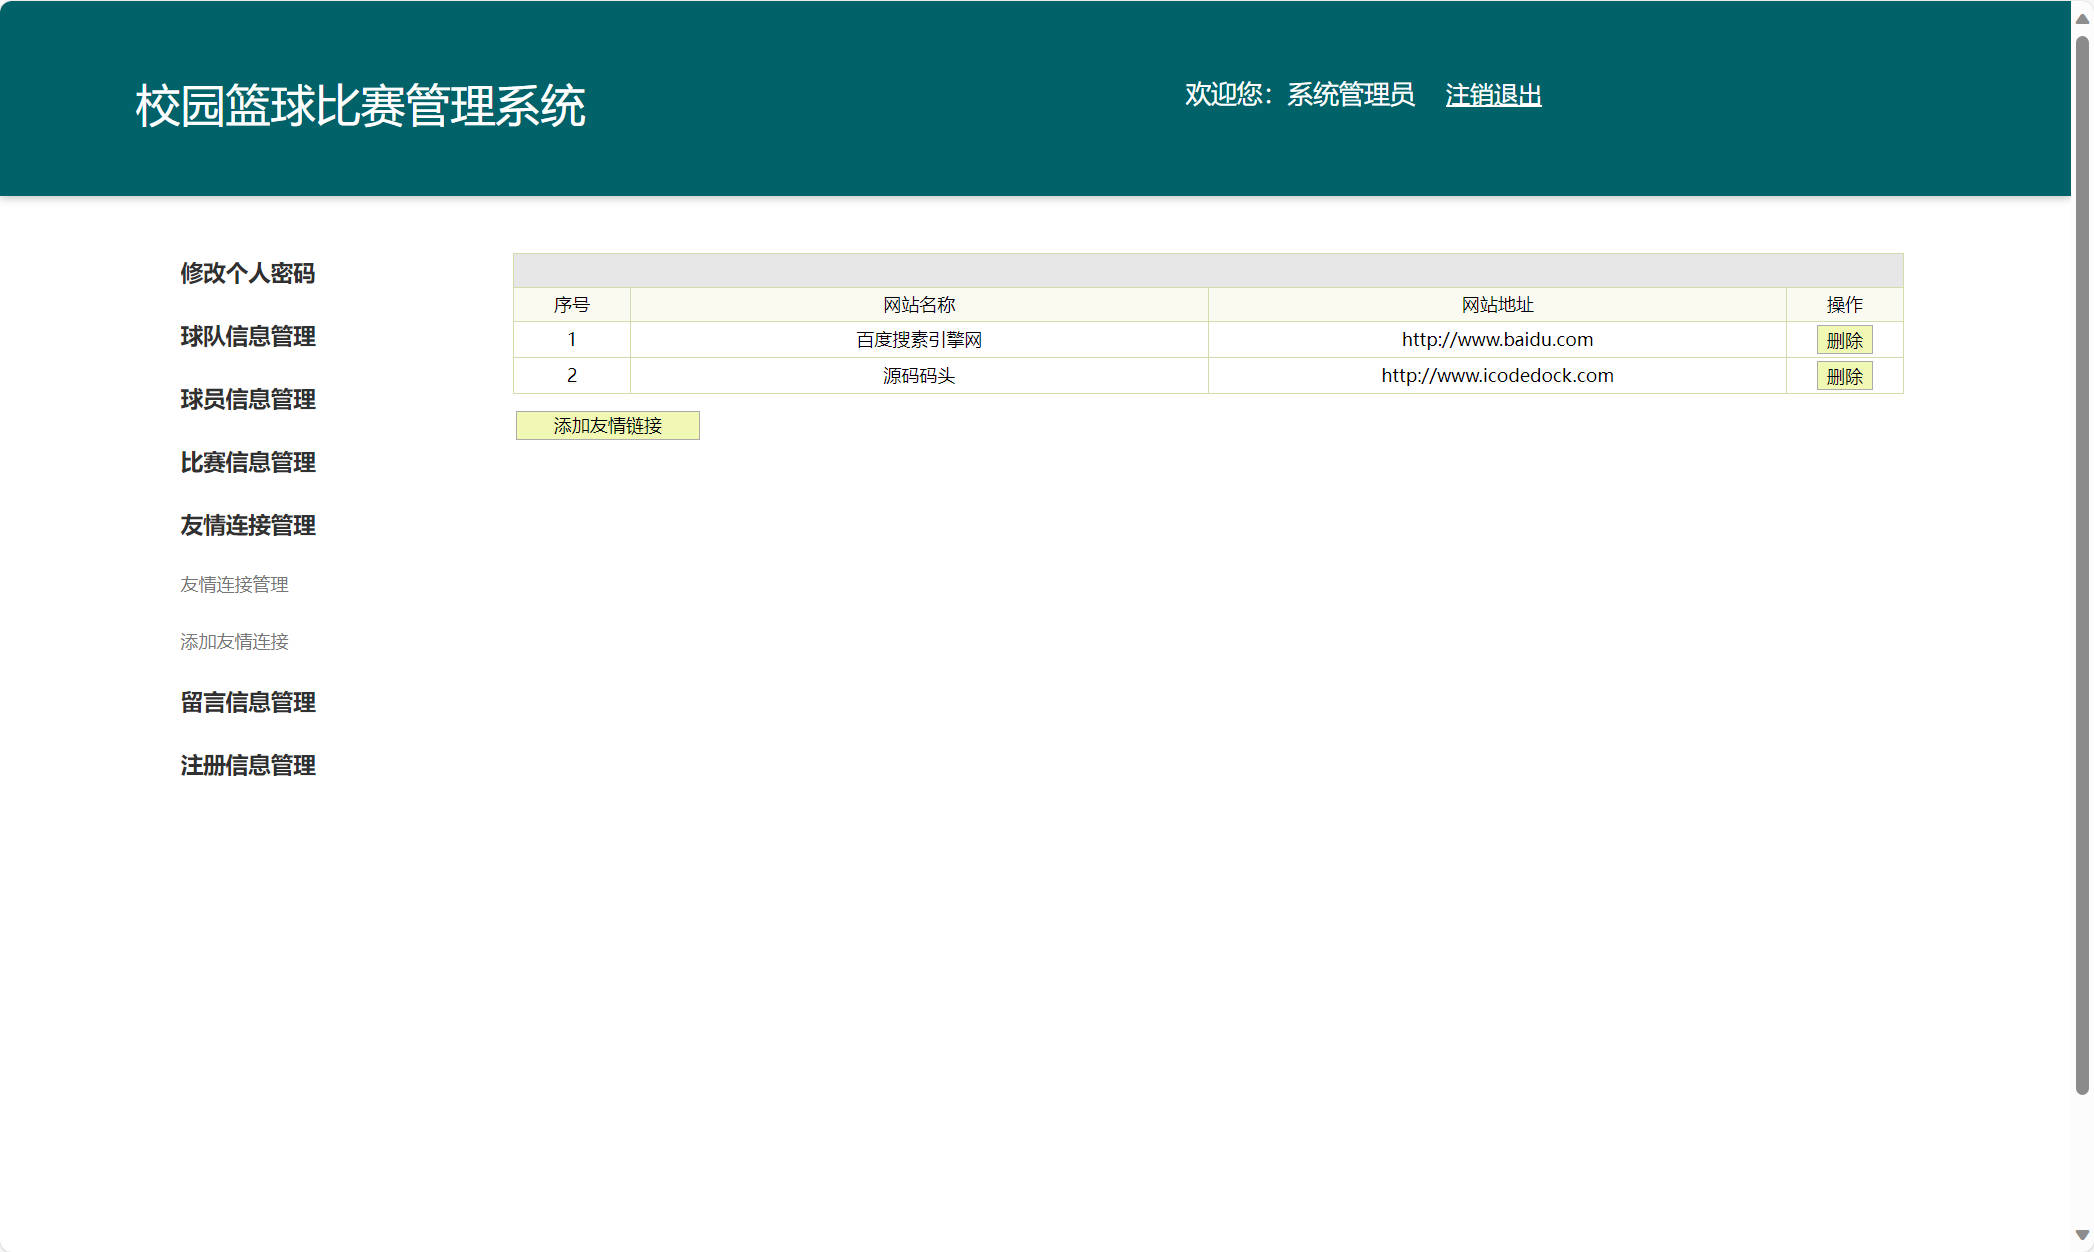Viewport: 2094px width, 1252px height.
Task: Select the 添加友情连接 sub-item
Action: pyautogui.click(x=234, y=642)
